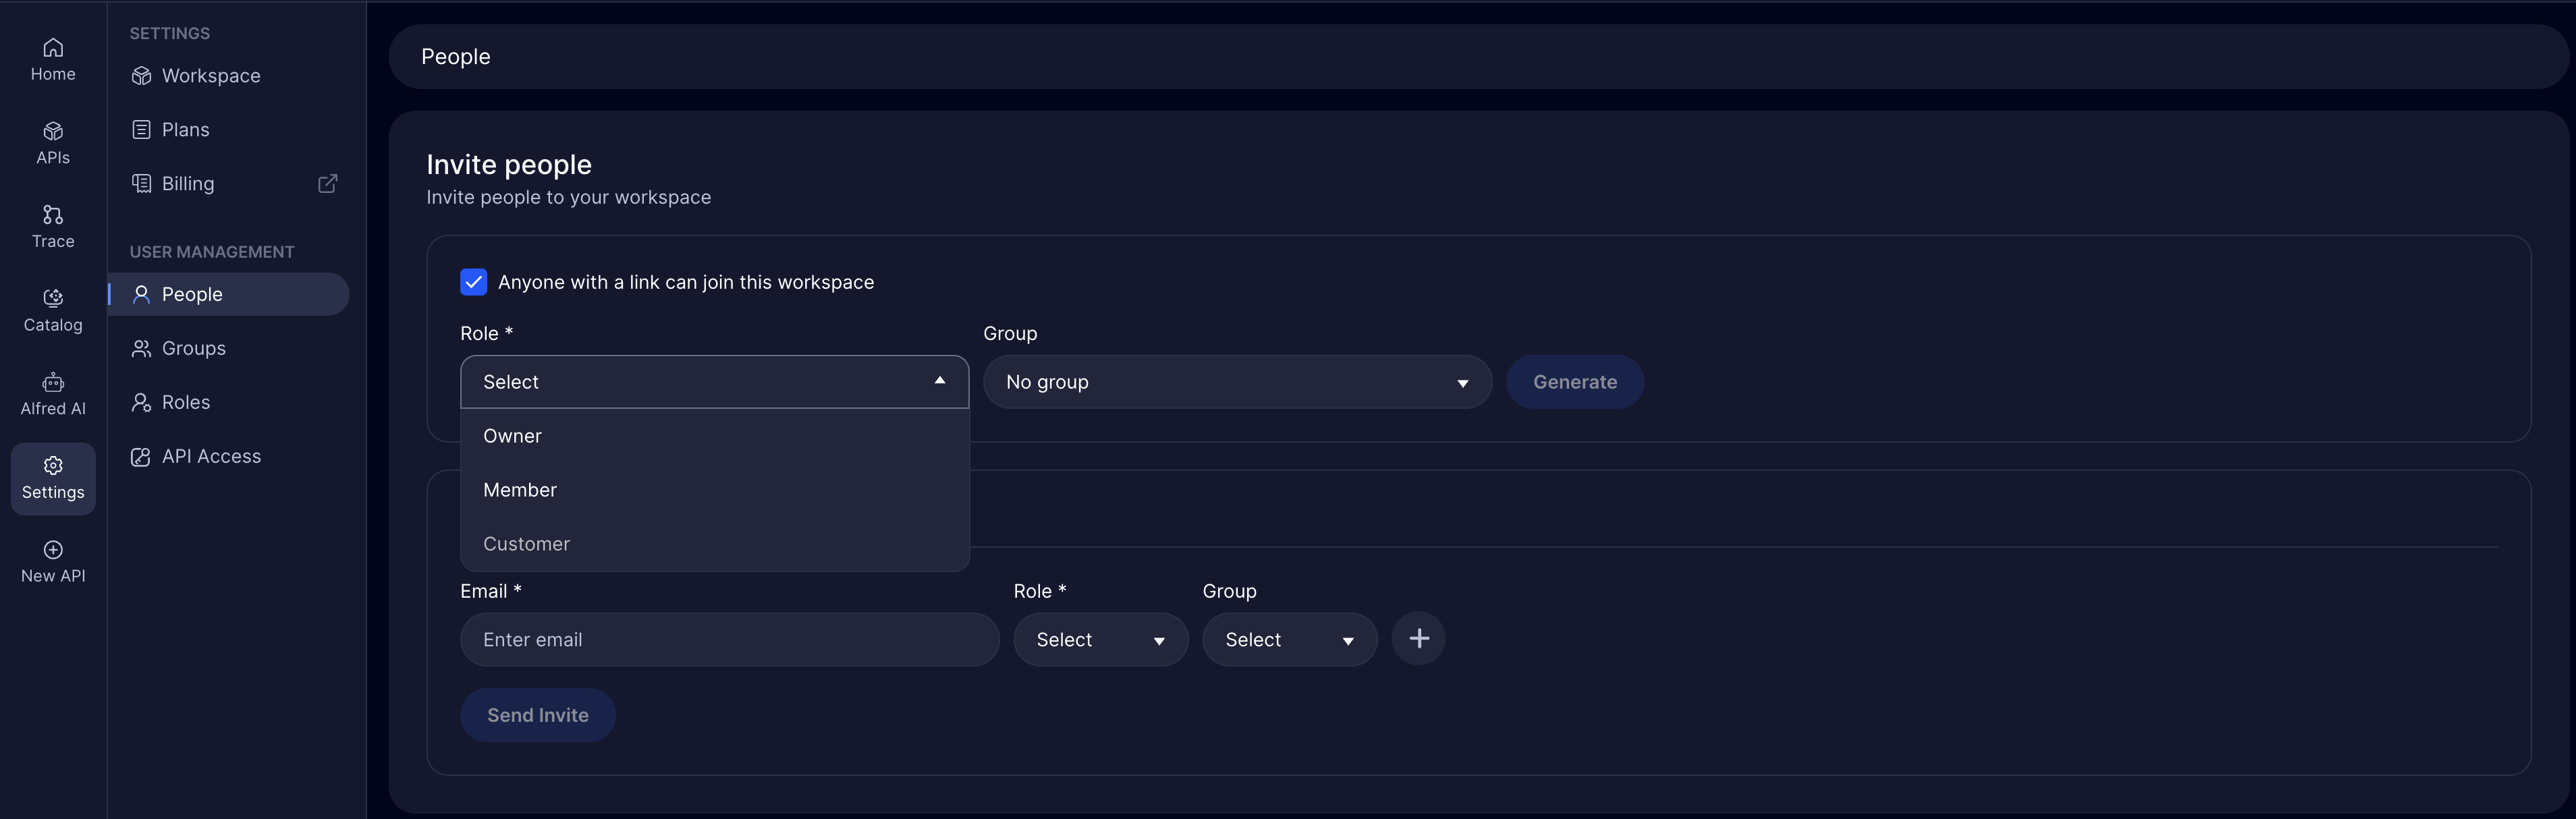Click the New API plus icon
The width and height of the screenshot is (2576, 819).
click(53, 550)
